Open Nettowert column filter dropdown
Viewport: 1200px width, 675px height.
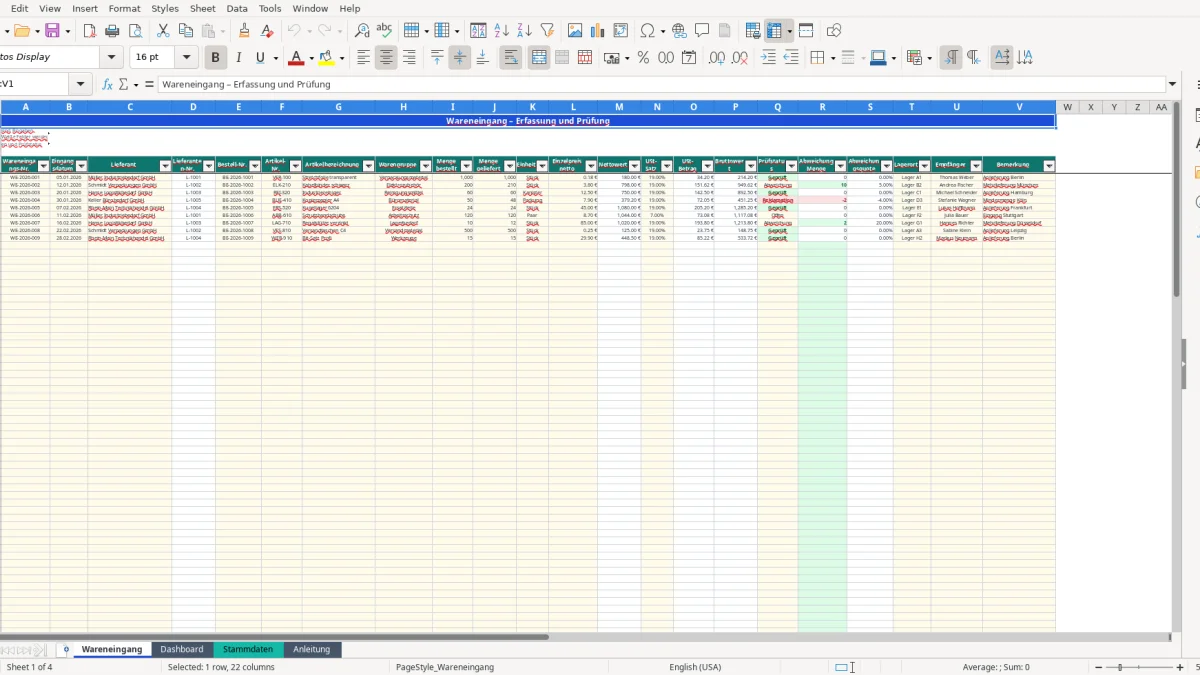tap(634, 166)
